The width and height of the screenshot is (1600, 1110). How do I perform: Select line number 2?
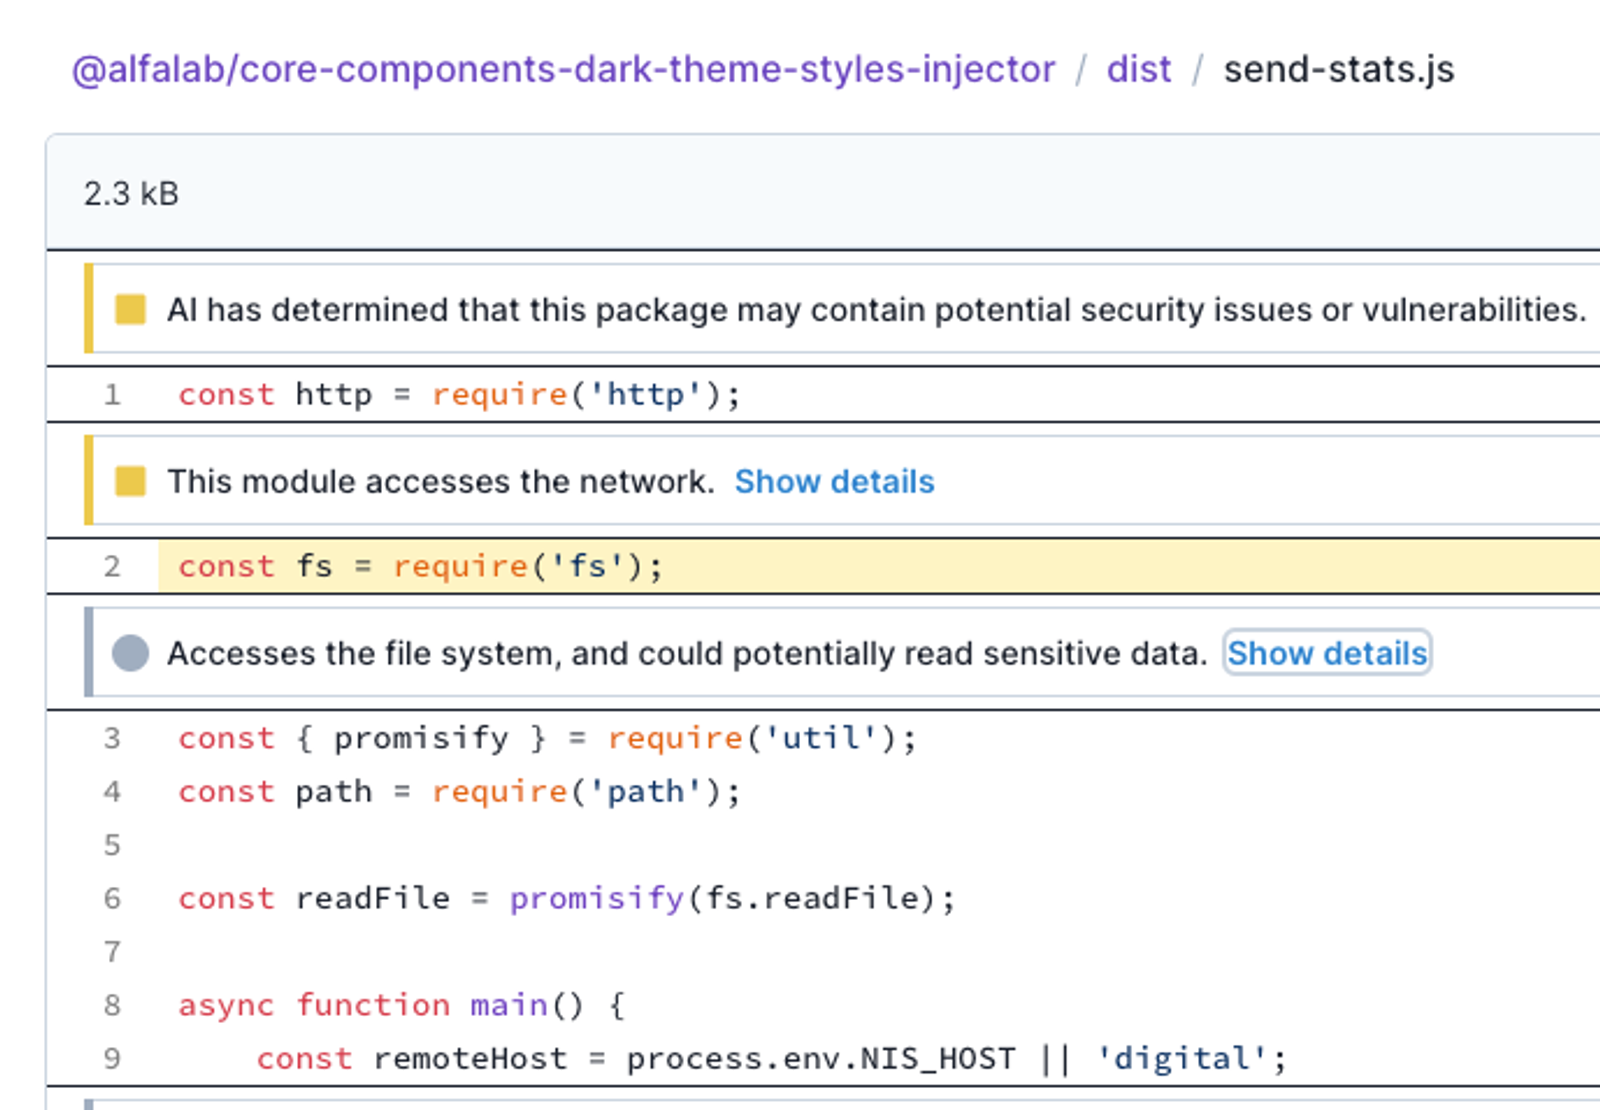point(112,567)
